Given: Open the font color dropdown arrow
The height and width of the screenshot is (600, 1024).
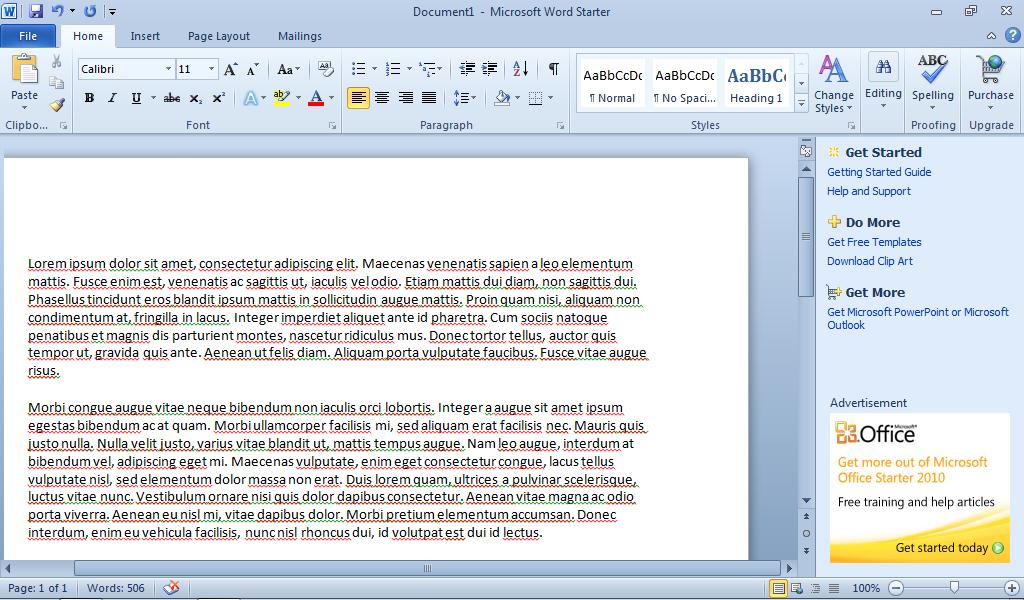Looking at the screenshot, I should (x=332, y=98).
